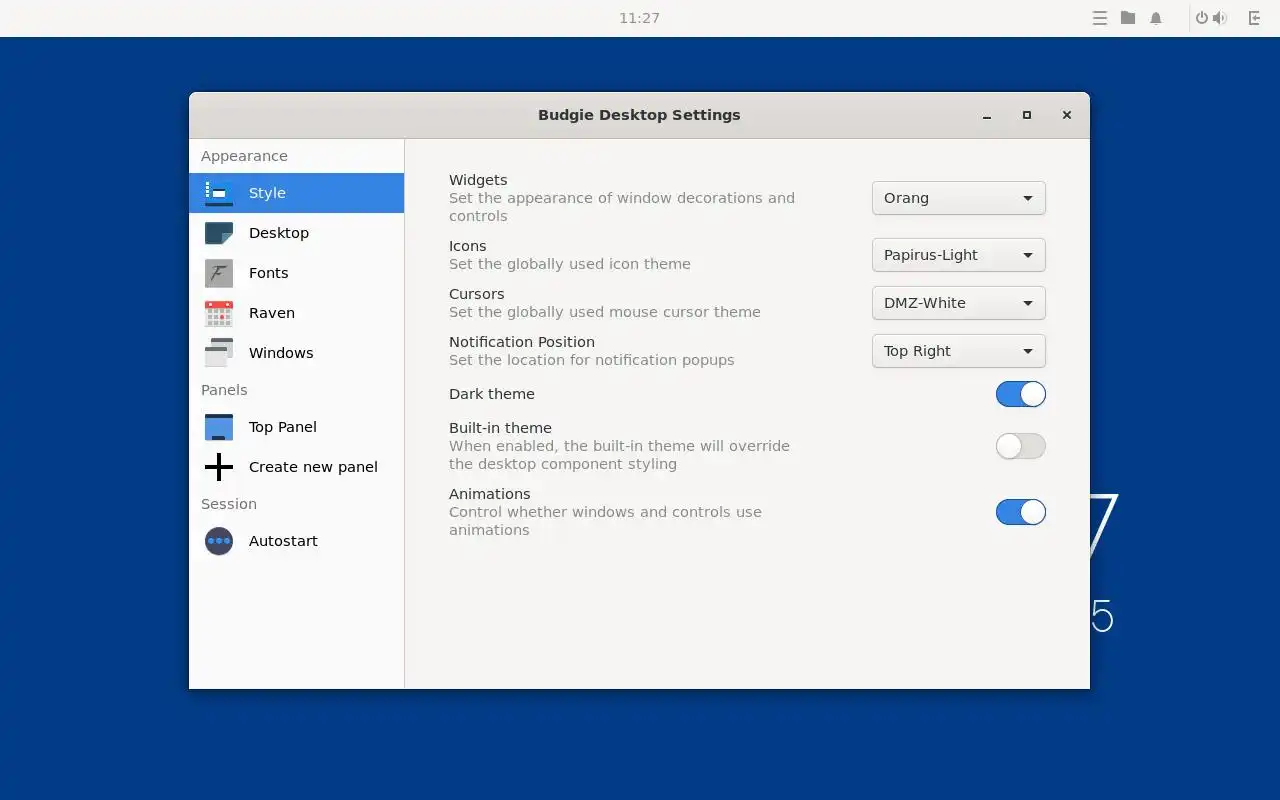Open the Widgets dropdown showing Orang
1280x800 pixels.
[x=959, y=198]
